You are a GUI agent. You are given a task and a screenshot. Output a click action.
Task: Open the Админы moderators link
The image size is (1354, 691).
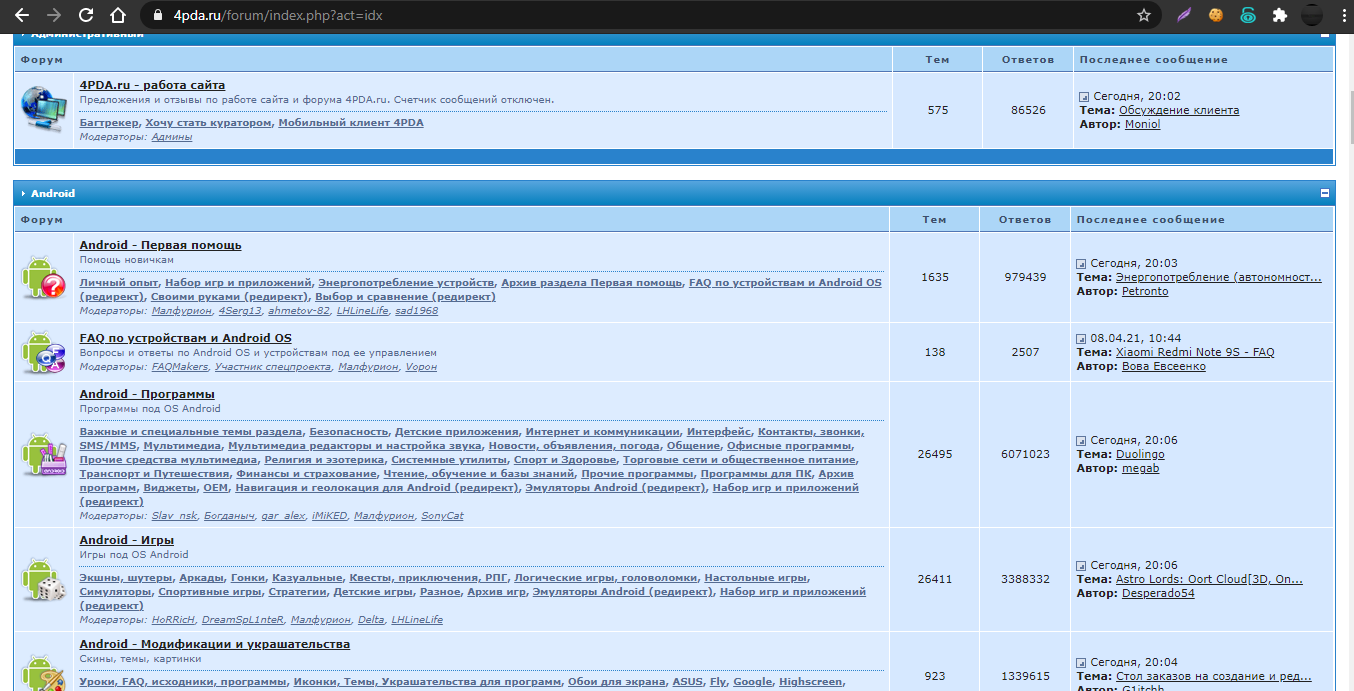click(x=172, y=137)
